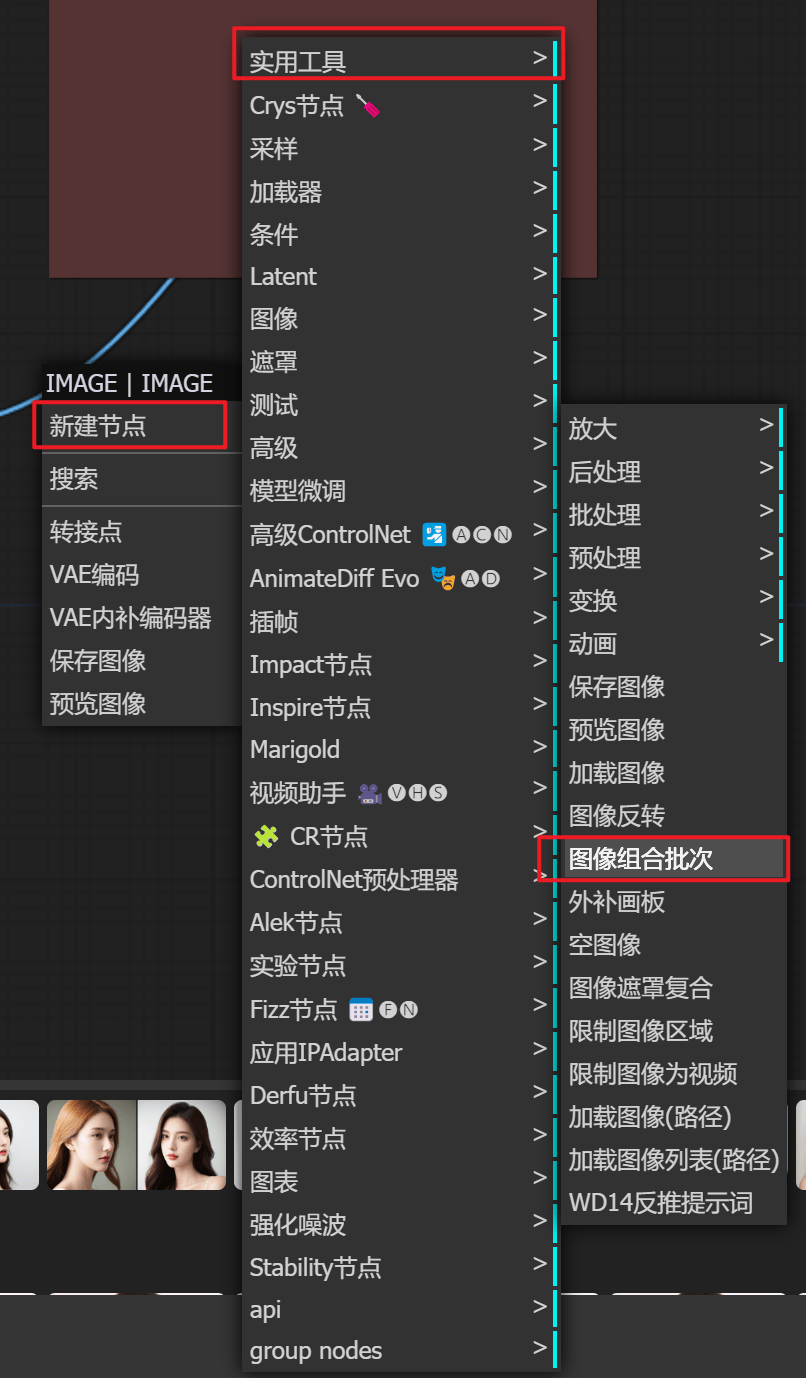The height and width of the screenshot is (1378, 806).
Task: Add a VAE编码 node
Action: [142, 574]
